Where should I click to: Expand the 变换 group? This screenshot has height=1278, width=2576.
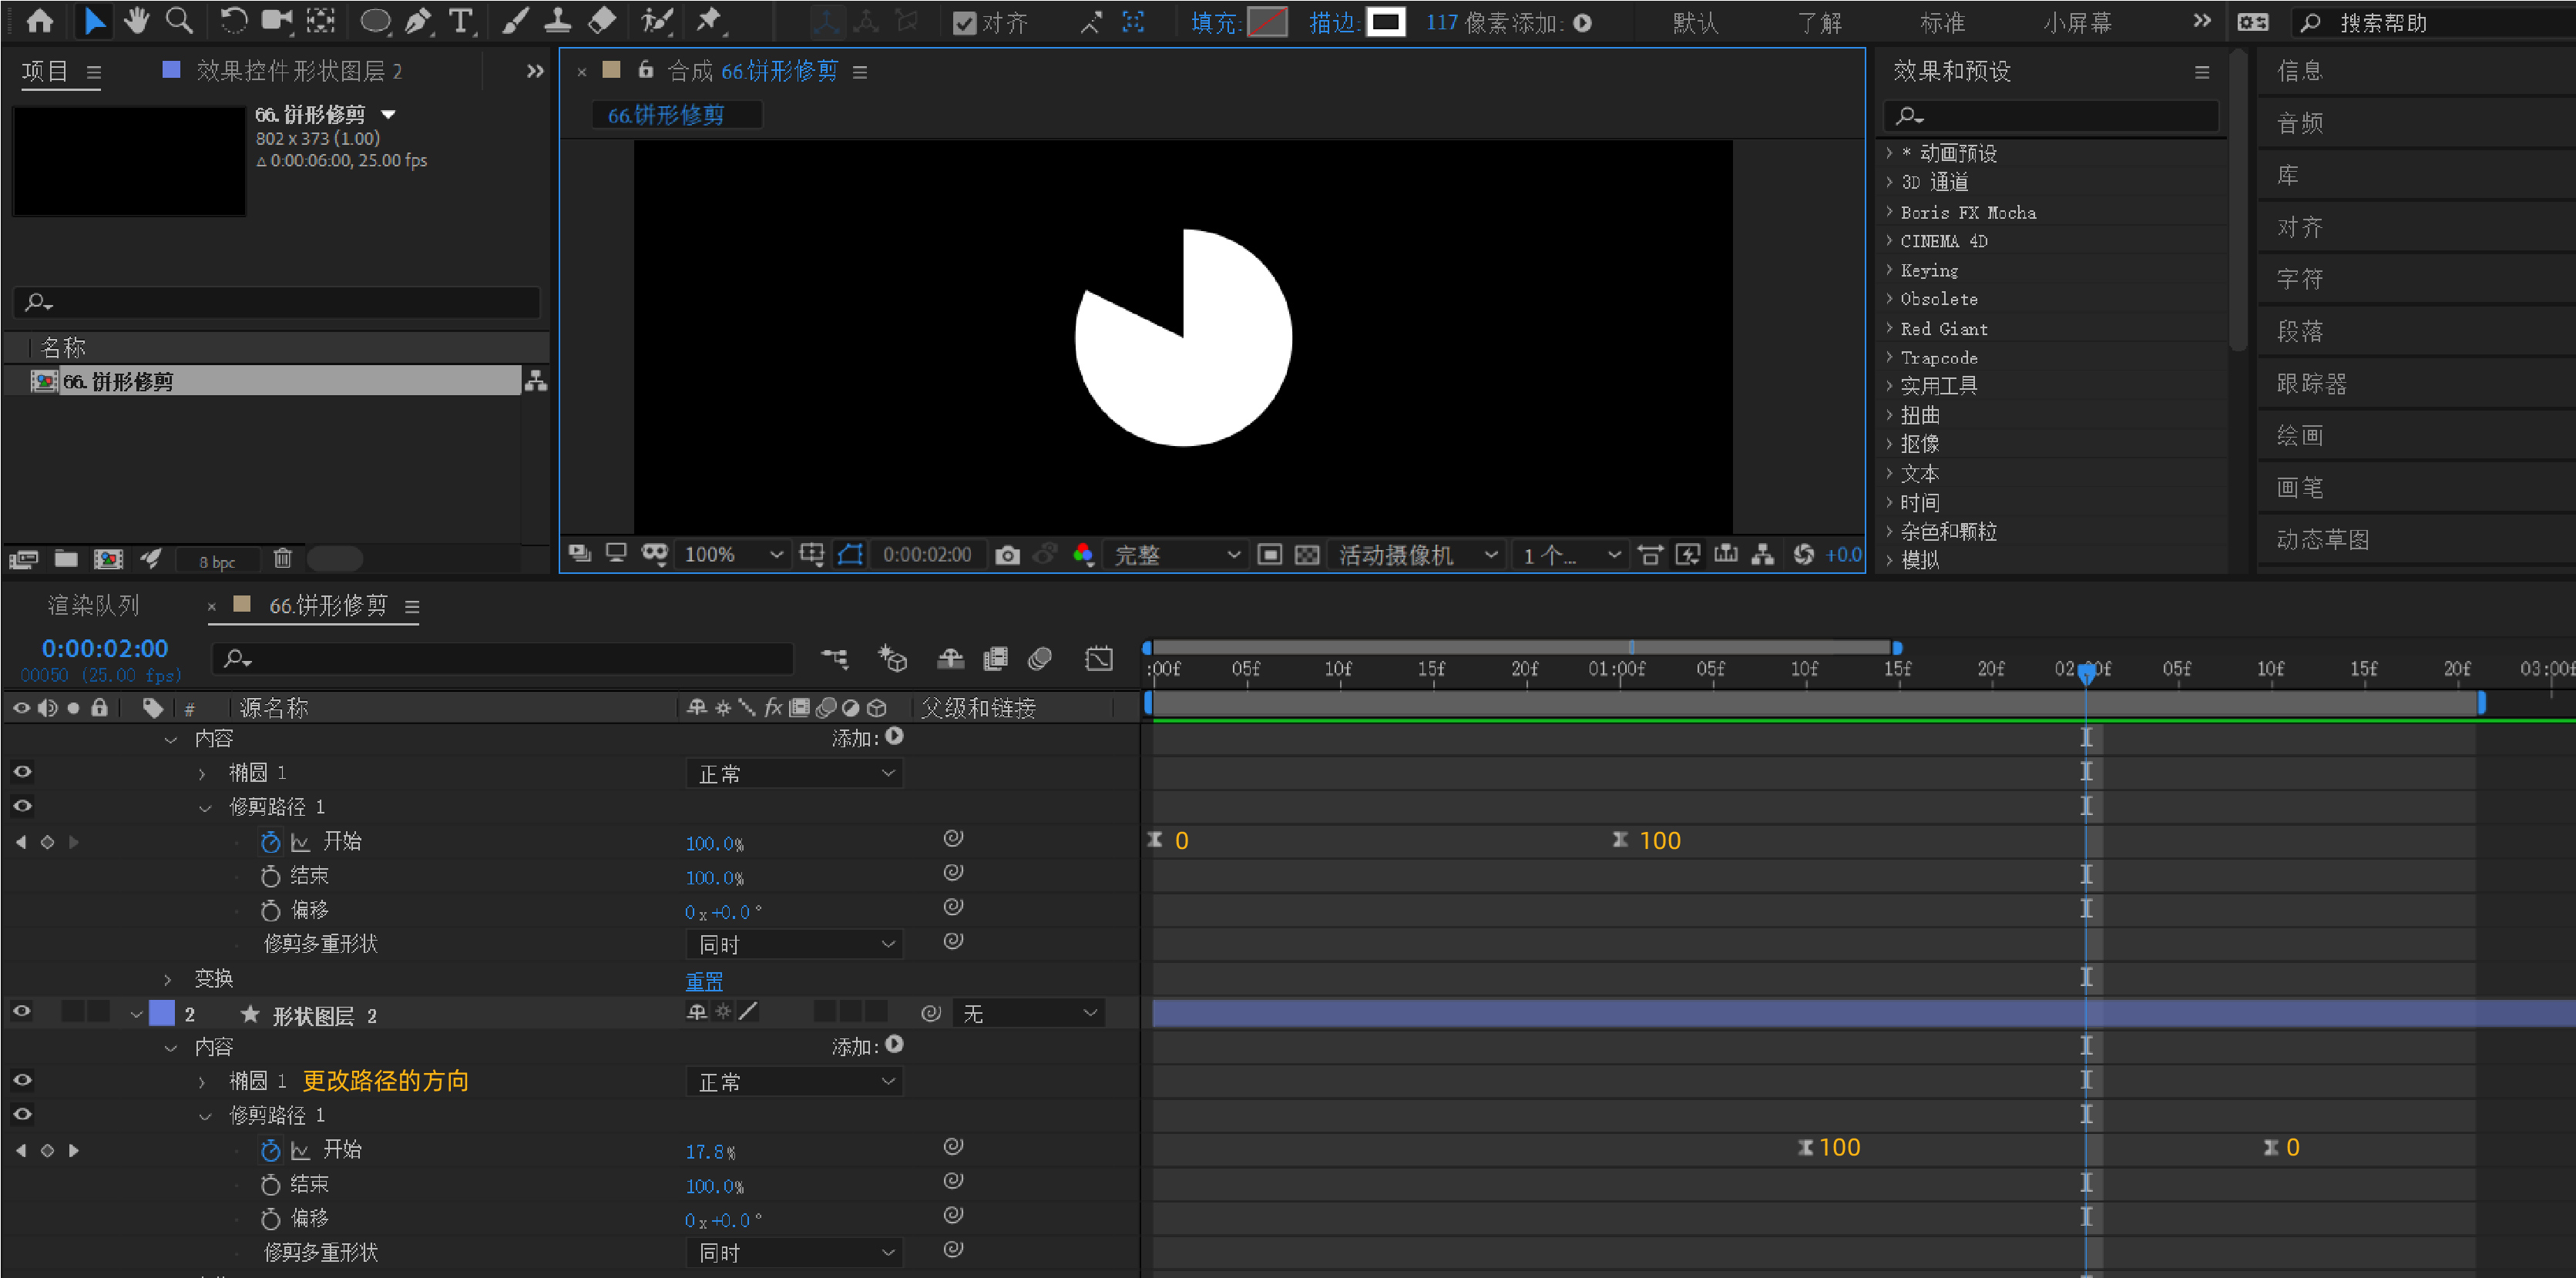point(167,979)
